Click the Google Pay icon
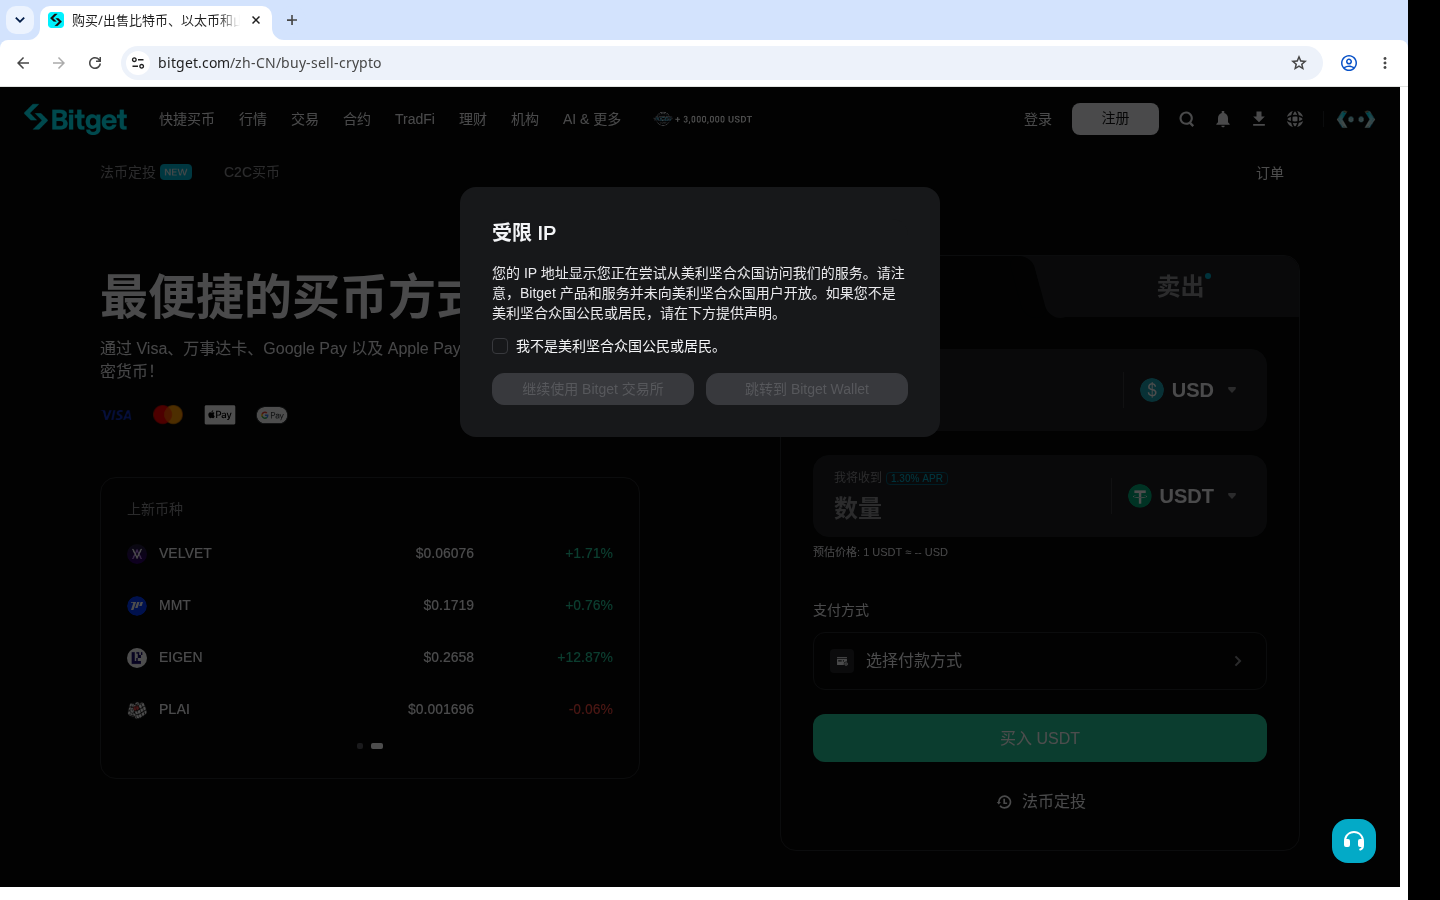 [272, 415]
